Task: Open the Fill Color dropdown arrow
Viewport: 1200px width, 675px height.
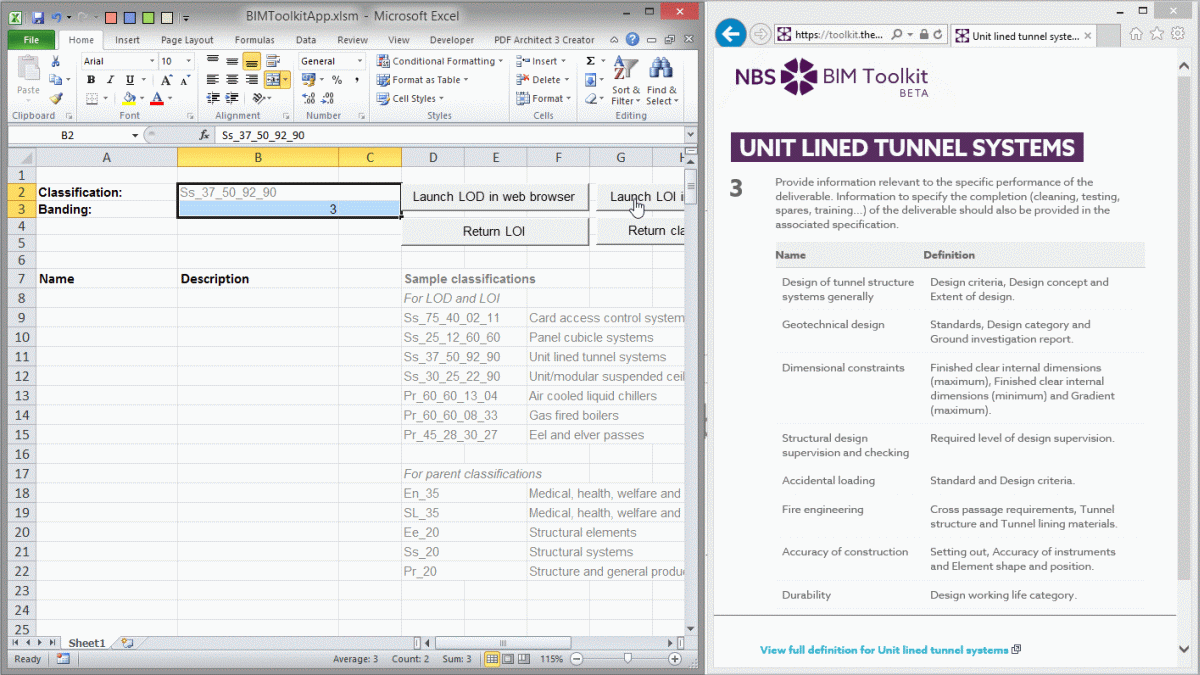Action: [x=141, y=97]
